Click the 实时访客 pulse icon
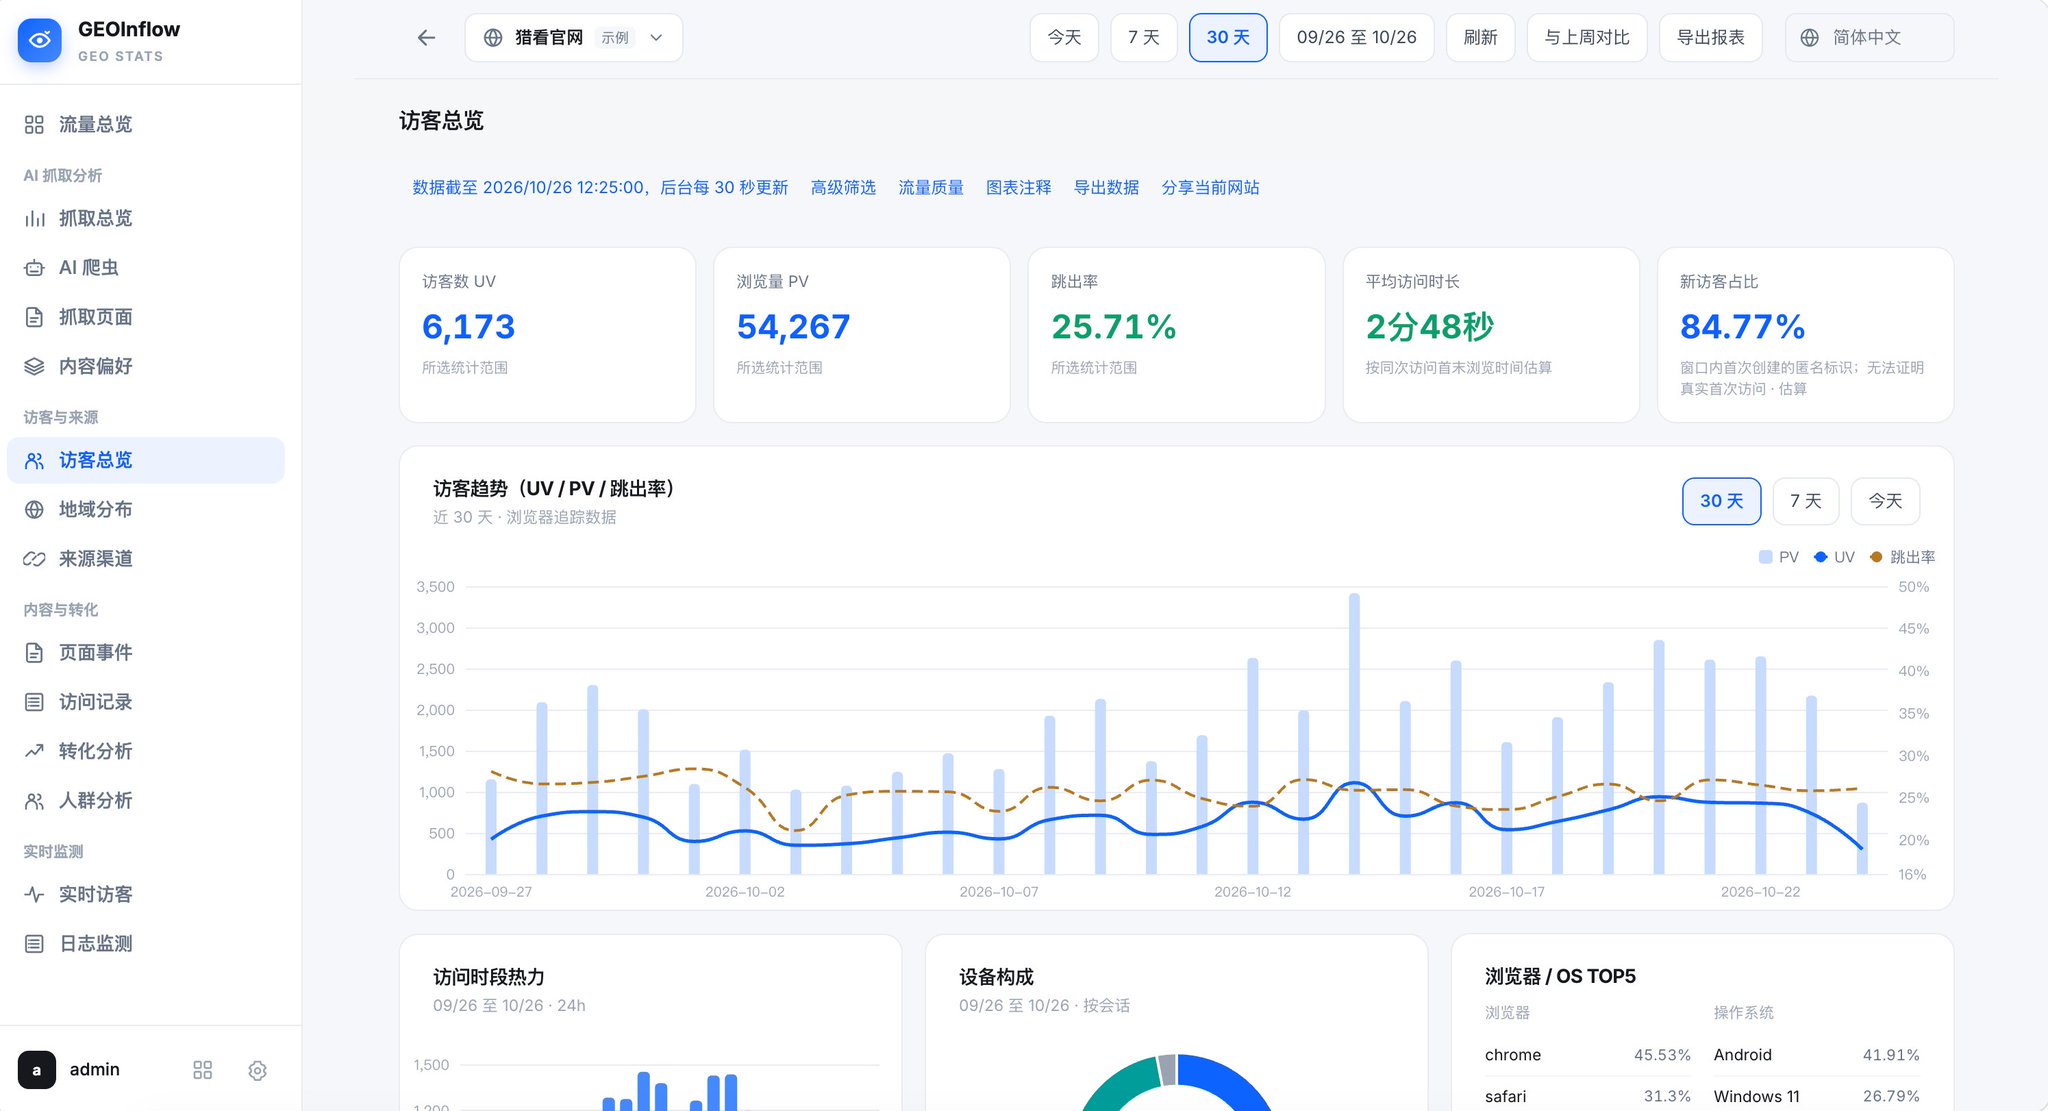The height and width of the screenshot is (1111, 2048). coord(34,894)
